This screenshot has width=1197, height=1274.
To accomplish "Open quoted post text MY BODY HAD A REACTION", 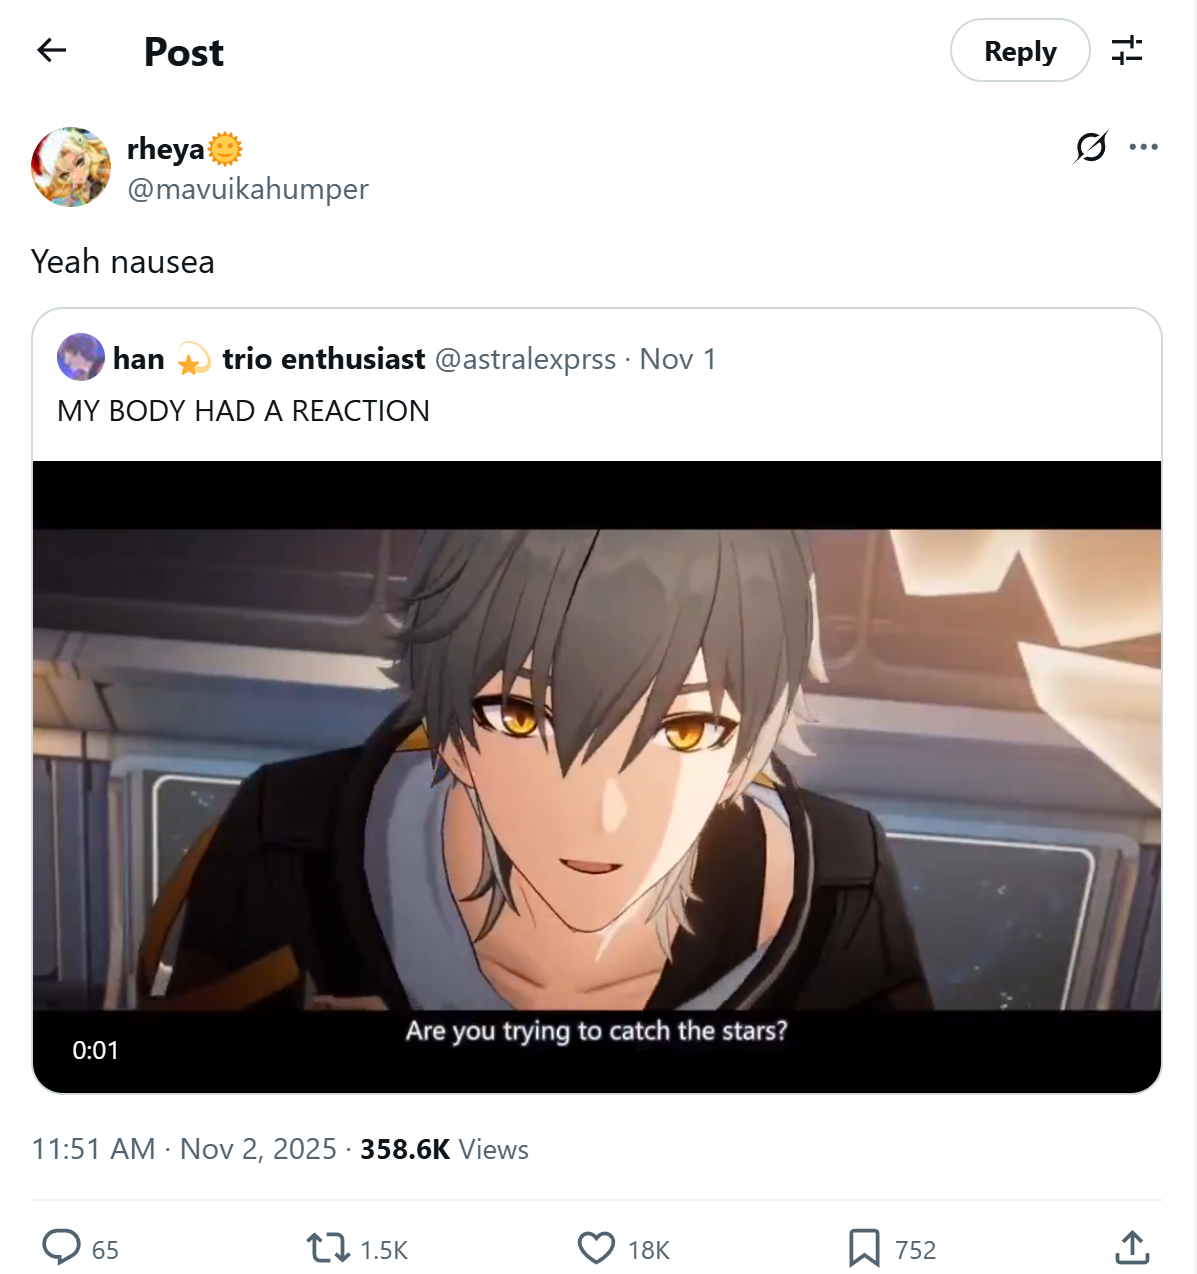I will pyautogui.click(x=243, y=411).
